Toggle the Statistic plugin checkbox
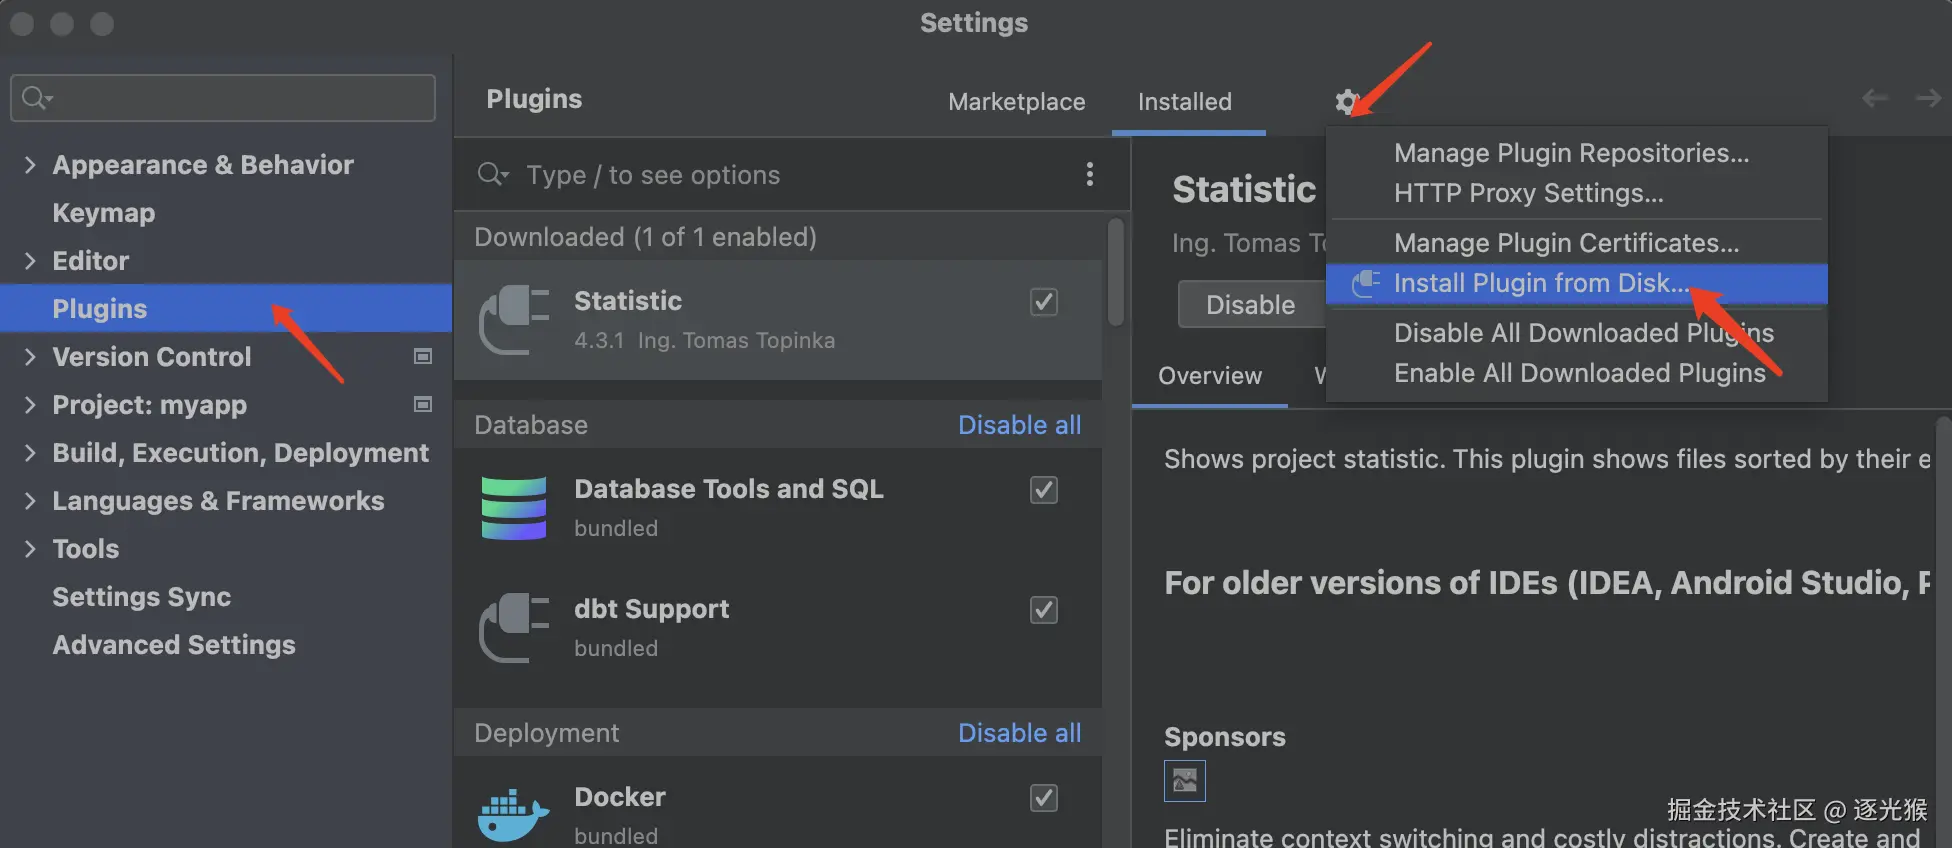 (1044, 302)
